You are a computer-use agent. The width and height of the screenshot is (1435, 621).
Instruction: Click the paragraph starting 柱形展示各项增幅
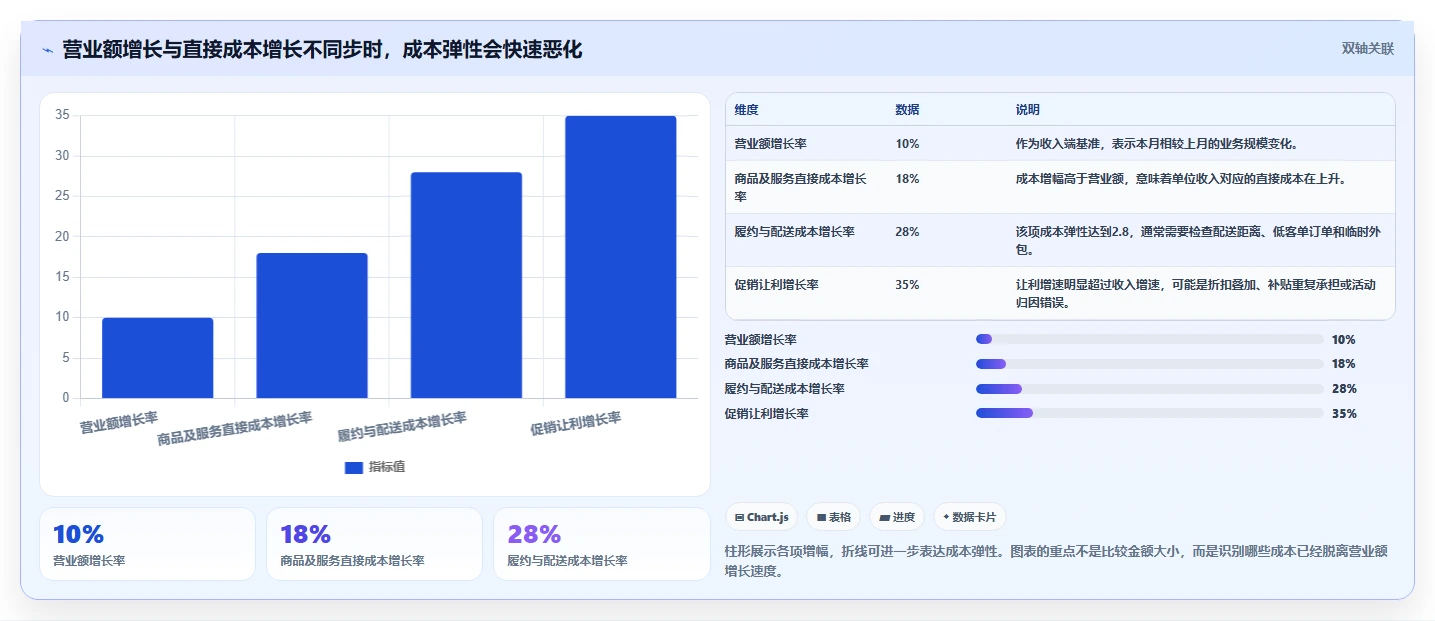point(1056,561)
